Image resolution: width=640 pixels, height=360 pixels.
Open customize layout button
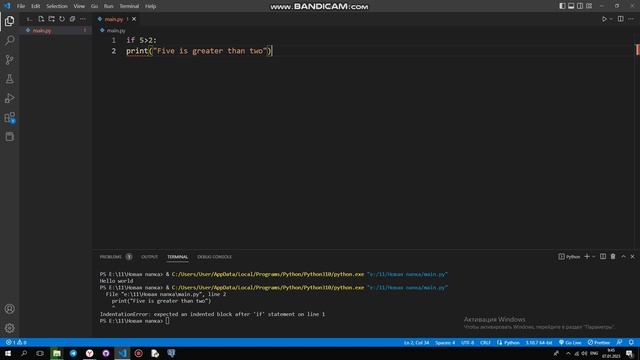[589, 6]
